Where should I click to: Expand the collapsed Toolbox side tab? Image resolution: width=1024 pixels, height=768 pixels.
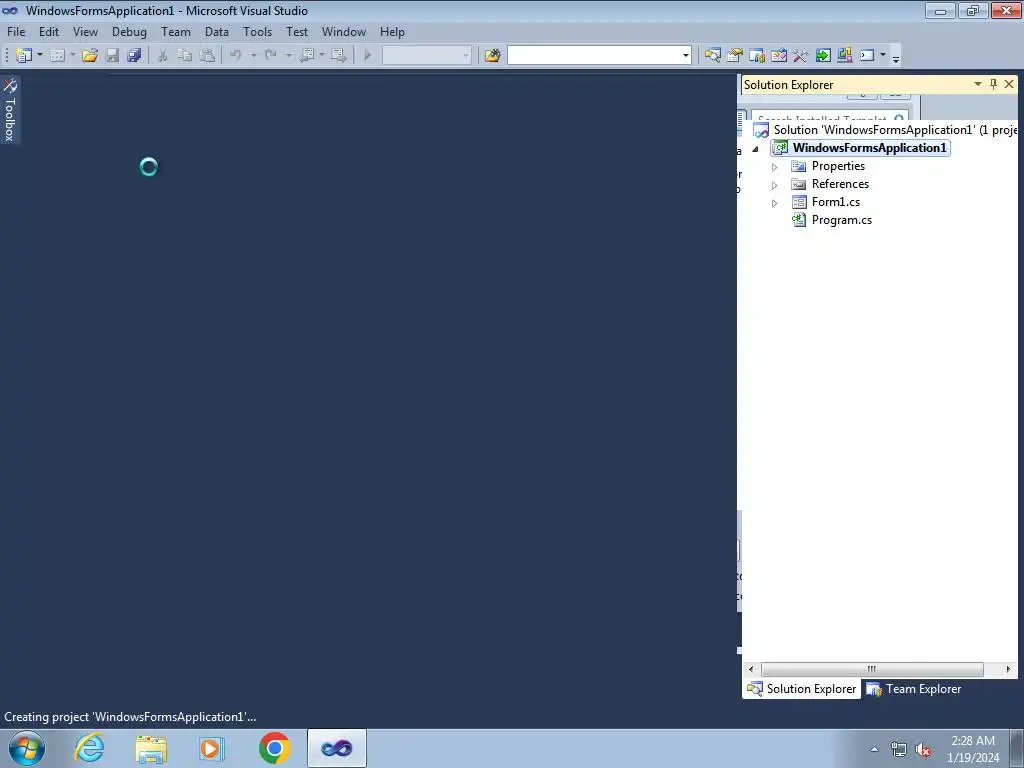pos(10,110)
